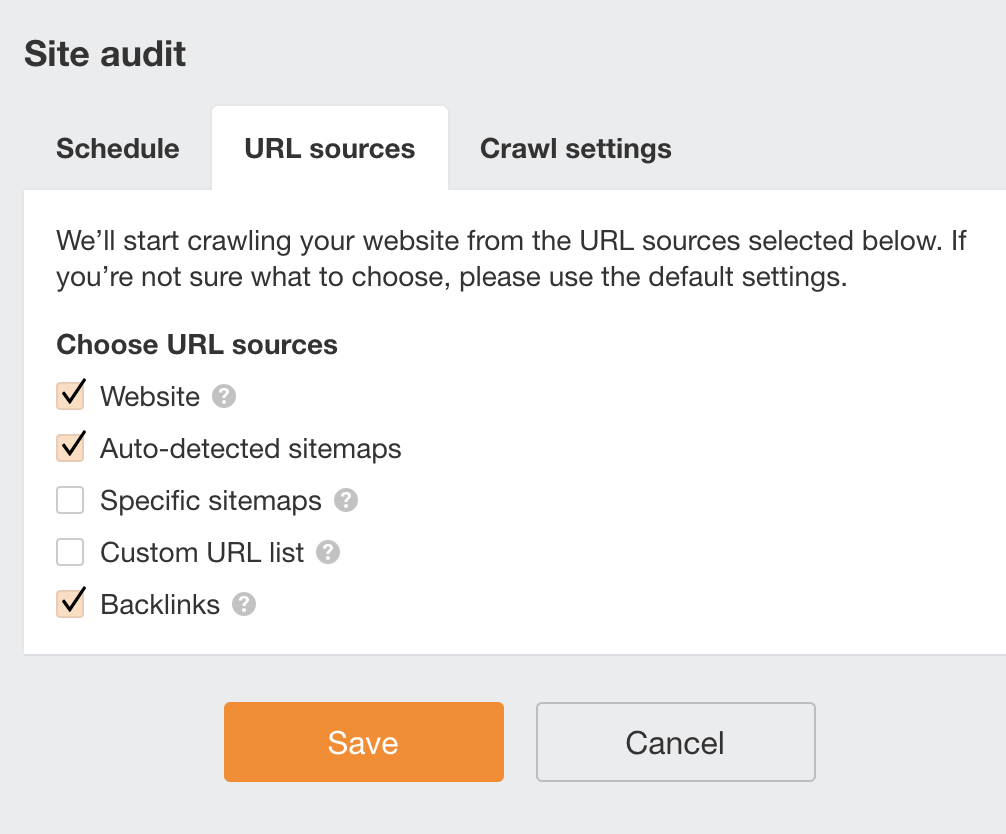1006x834 pixels.
Task: Click the Backlinks label text
Action: 160,605
